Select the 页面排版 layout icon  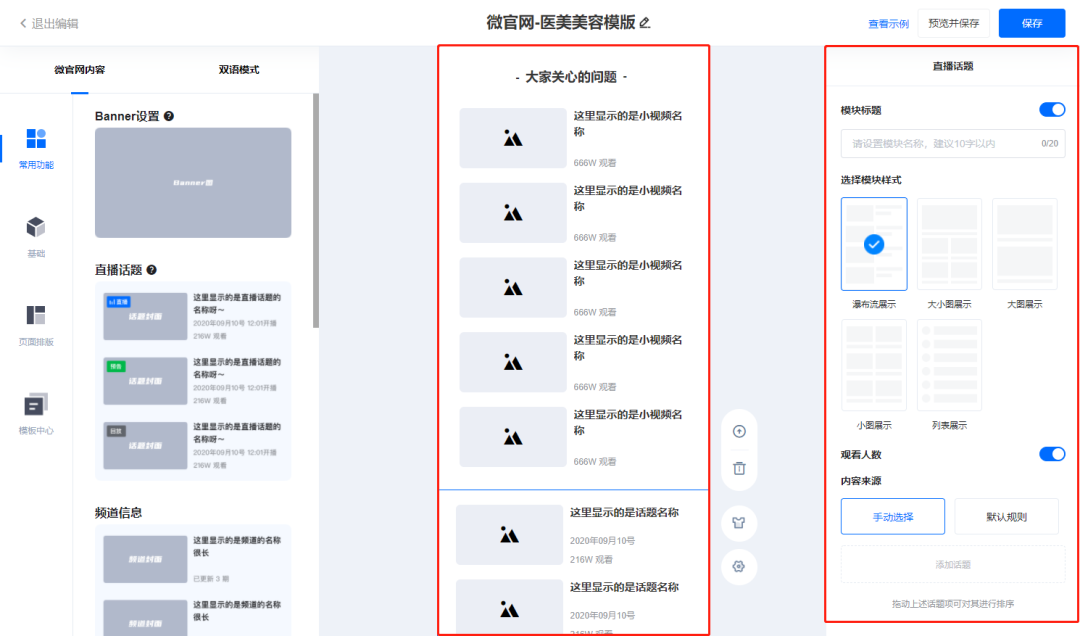[36, 316]
